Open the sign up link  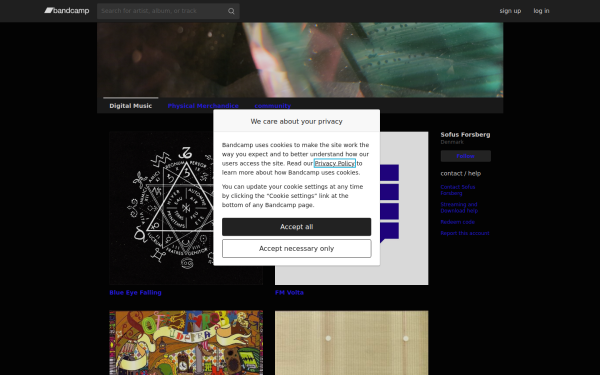[x=510, y=11]
